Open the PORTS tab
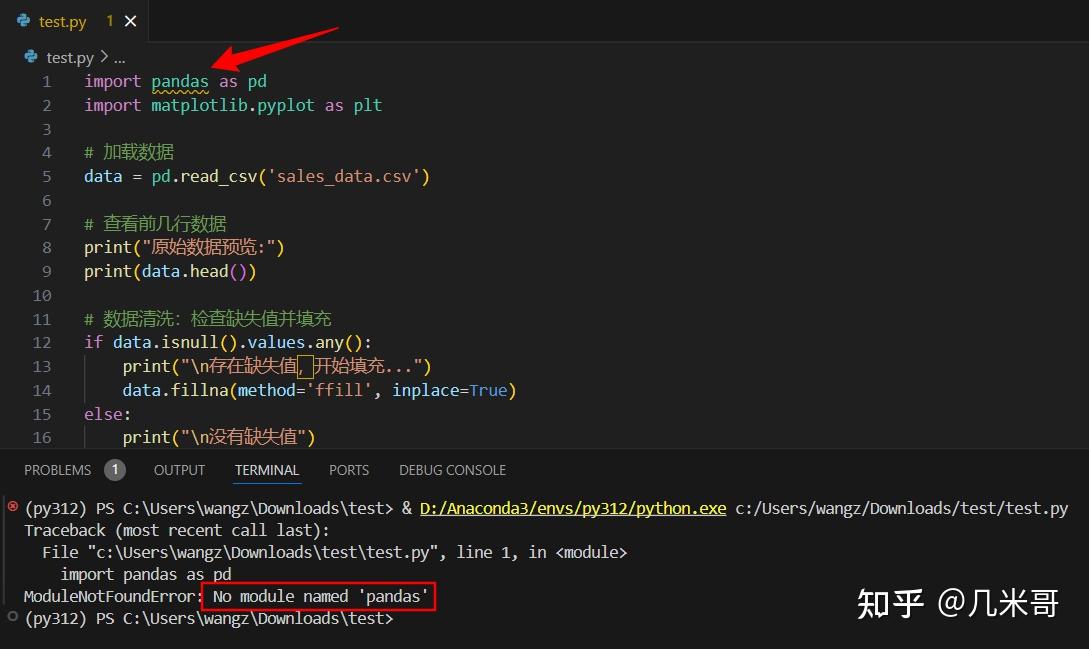 coord(349,470)
